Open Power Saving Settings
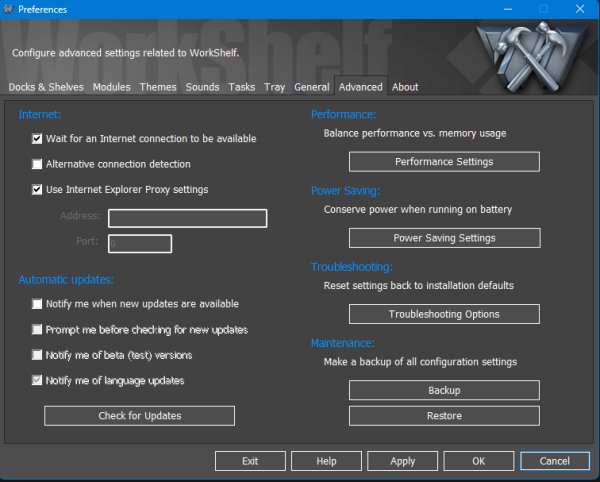 [444, 238]
